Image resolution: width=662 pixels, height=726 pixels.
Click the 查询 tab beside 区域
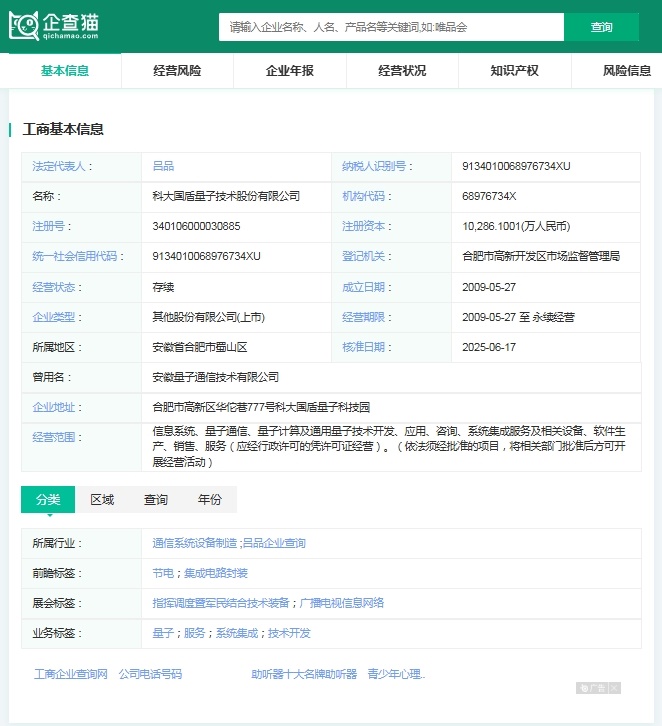(156, 500)
